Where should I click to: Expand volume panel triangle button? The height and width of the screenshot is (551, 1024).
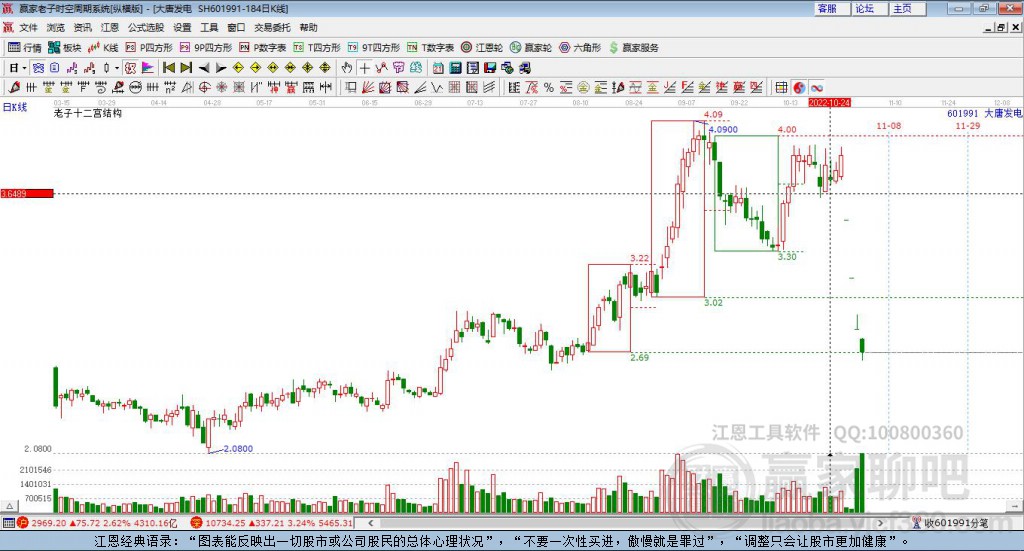(x=9, y=506)
